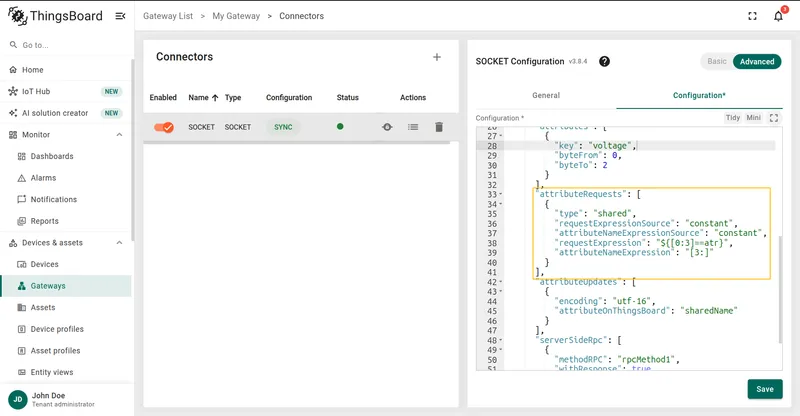Image resolution: width=800 pixels, height=416 pixels.
Task: Click the IoT Hub icon
Action: pos(13,91)
